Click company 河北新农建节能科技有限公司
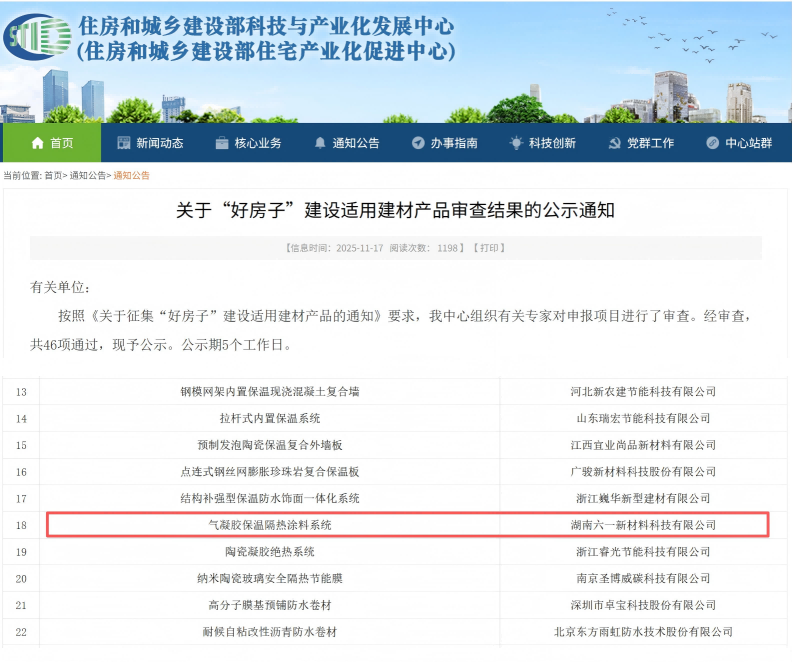 pyautogui.click(x=643, y=391)
